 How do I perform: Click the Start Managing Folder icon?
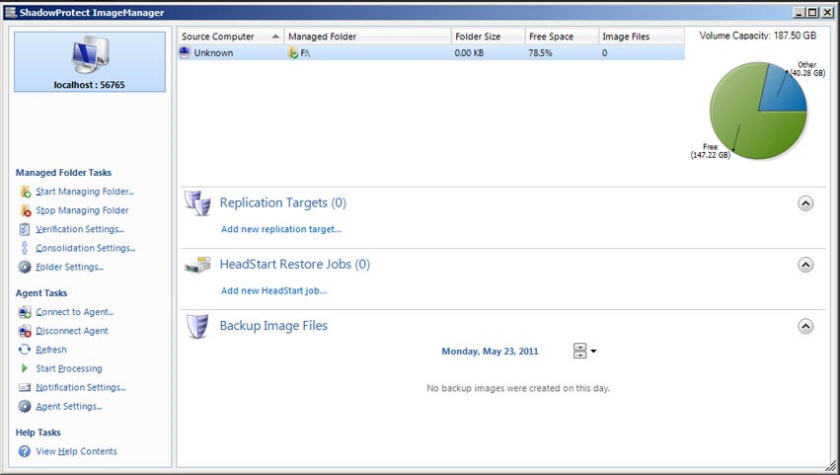click(25, 192)
